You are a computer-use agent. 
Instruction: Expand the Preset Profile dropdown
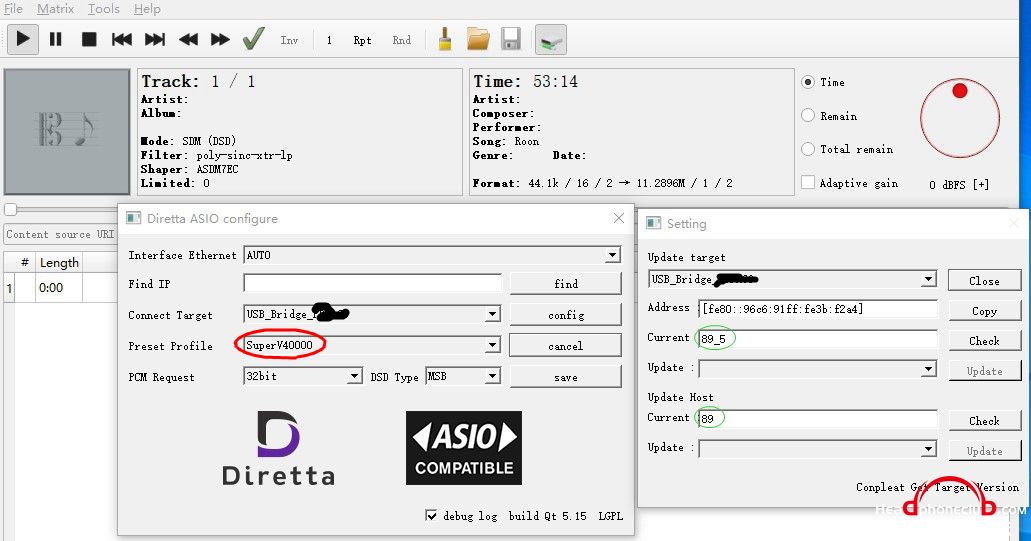[492, 345]
